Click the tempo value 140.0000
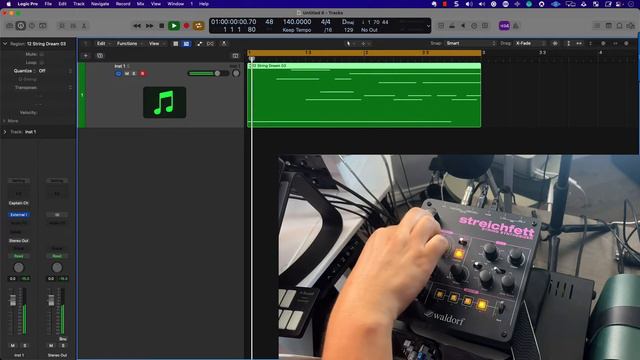The image size is (640, 360). click(297, 22)
